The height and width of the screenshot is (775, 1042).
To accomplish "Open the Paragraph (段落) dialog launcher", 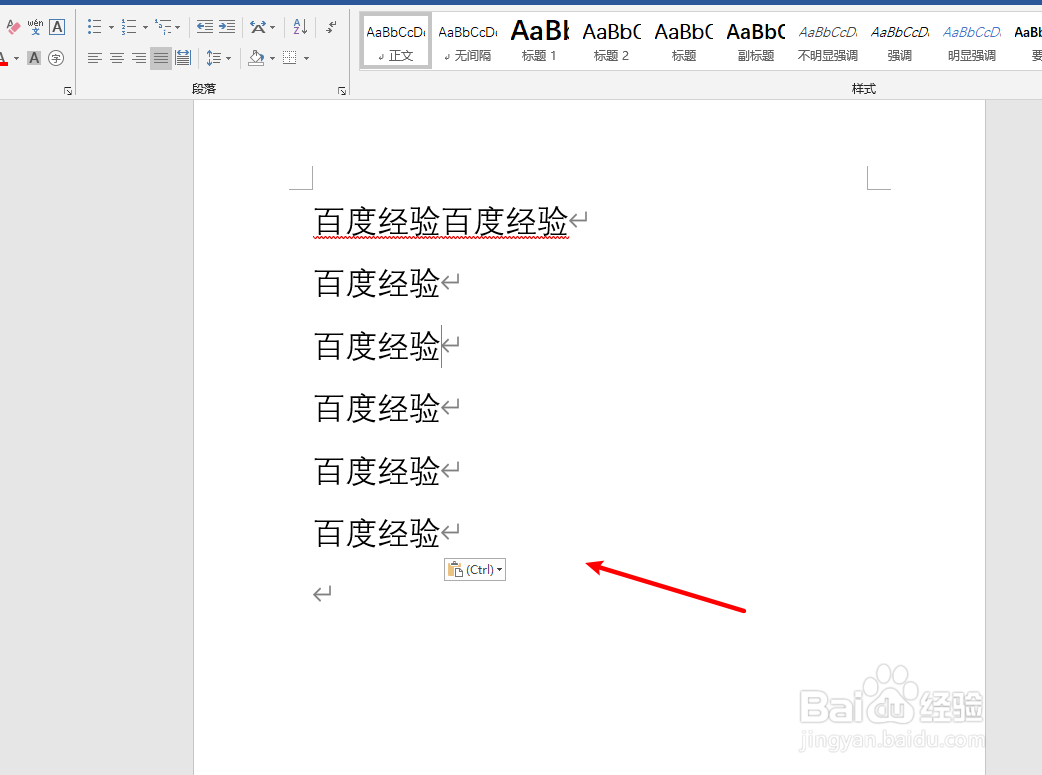I will click(x=342, y=90).
